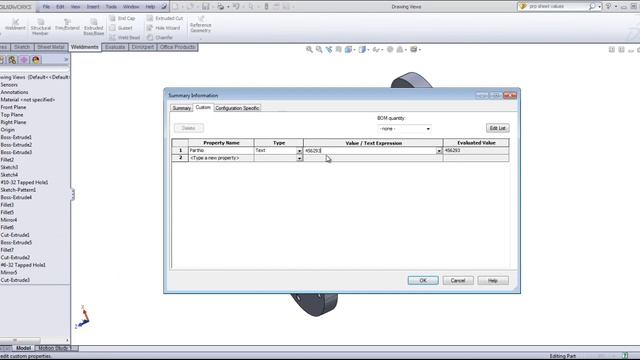640x360 pixels.
Task: Open the Insert menu
Action: coord(93,7)
